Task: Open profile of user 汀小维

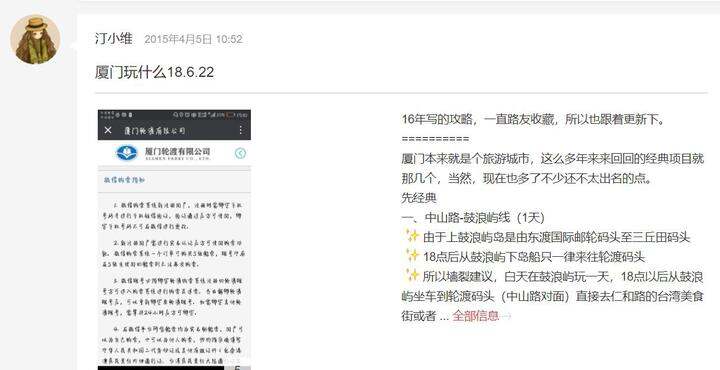Action: point(114,39)
